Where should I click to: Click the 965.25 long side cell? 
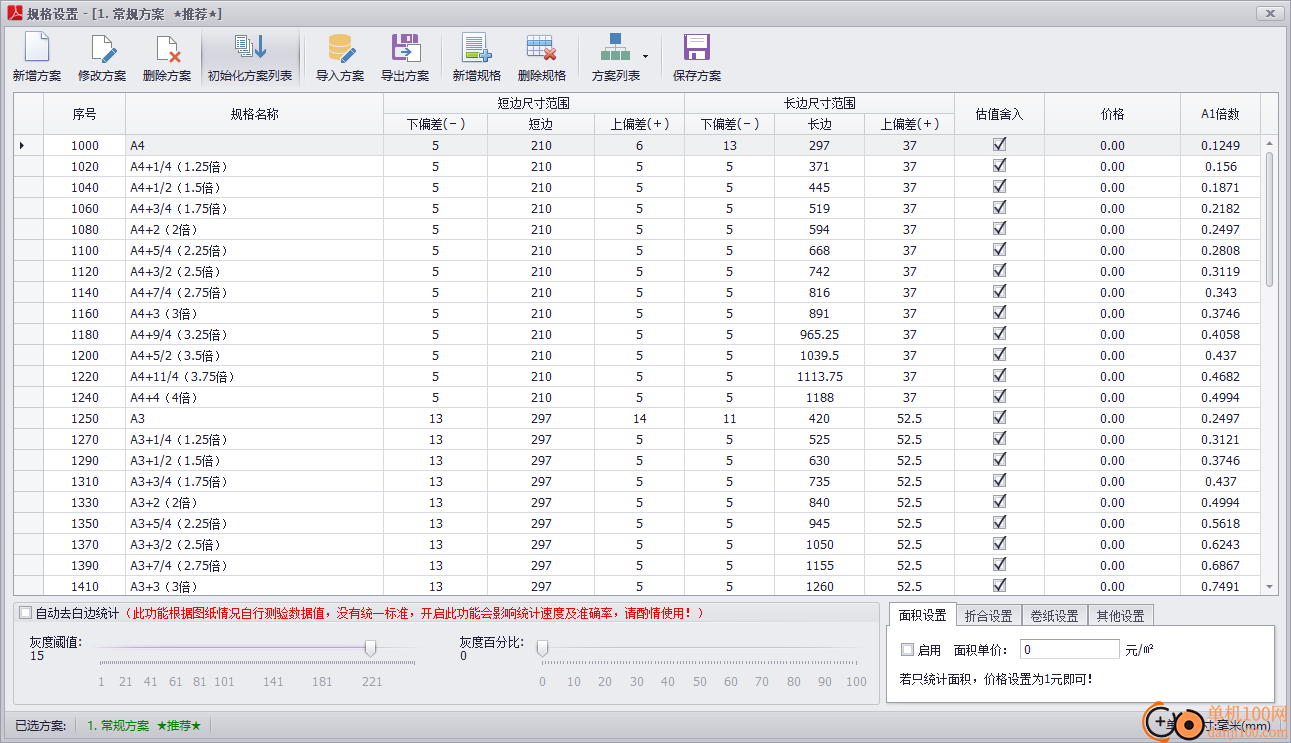(x=819, y=334)
